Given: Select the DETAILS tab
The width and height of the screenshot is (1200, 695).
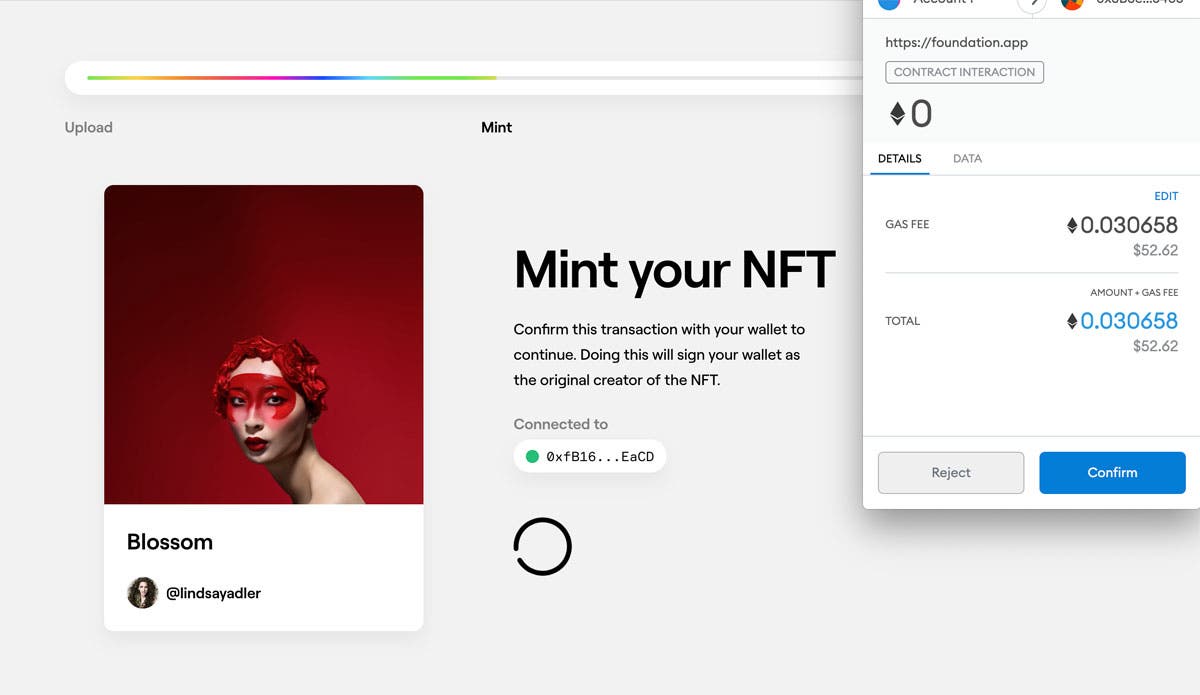Looking at the screenshot, I should 900,159.
